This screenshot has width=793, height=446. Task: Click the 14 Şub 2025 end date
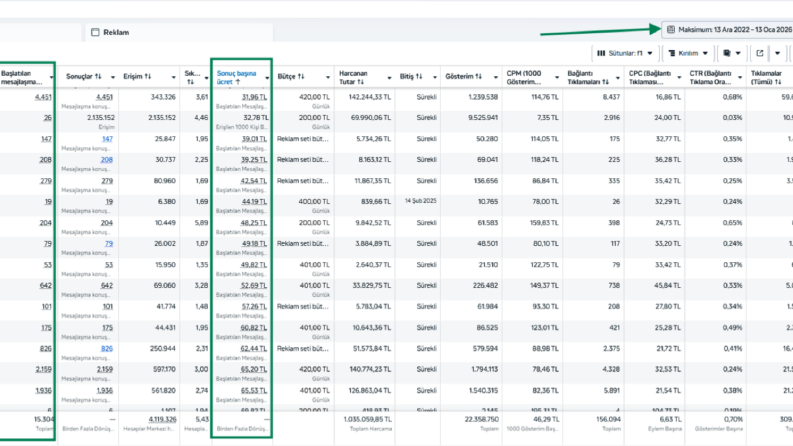(x=420, y=201)
